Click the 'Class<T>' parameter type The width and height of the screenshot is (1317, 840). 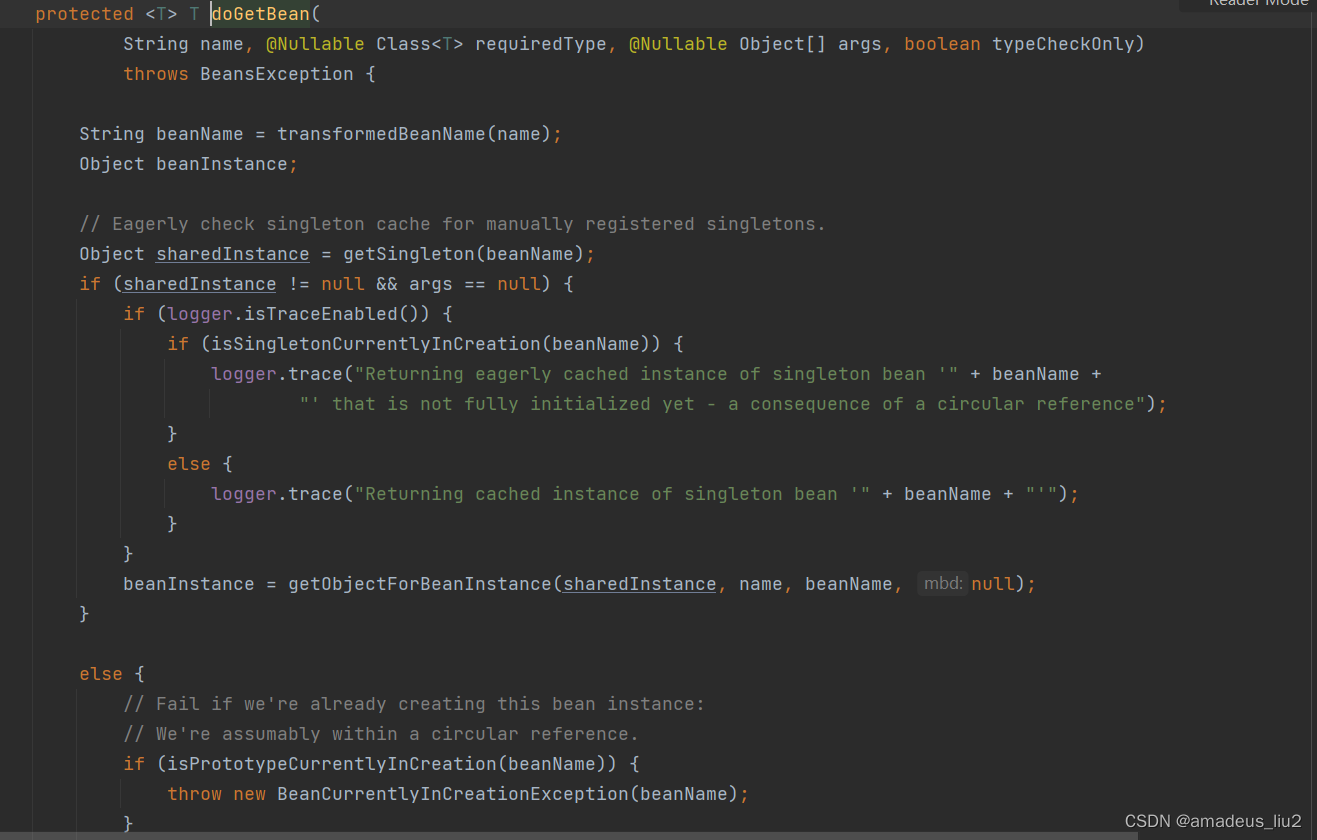tap(420, 44)
